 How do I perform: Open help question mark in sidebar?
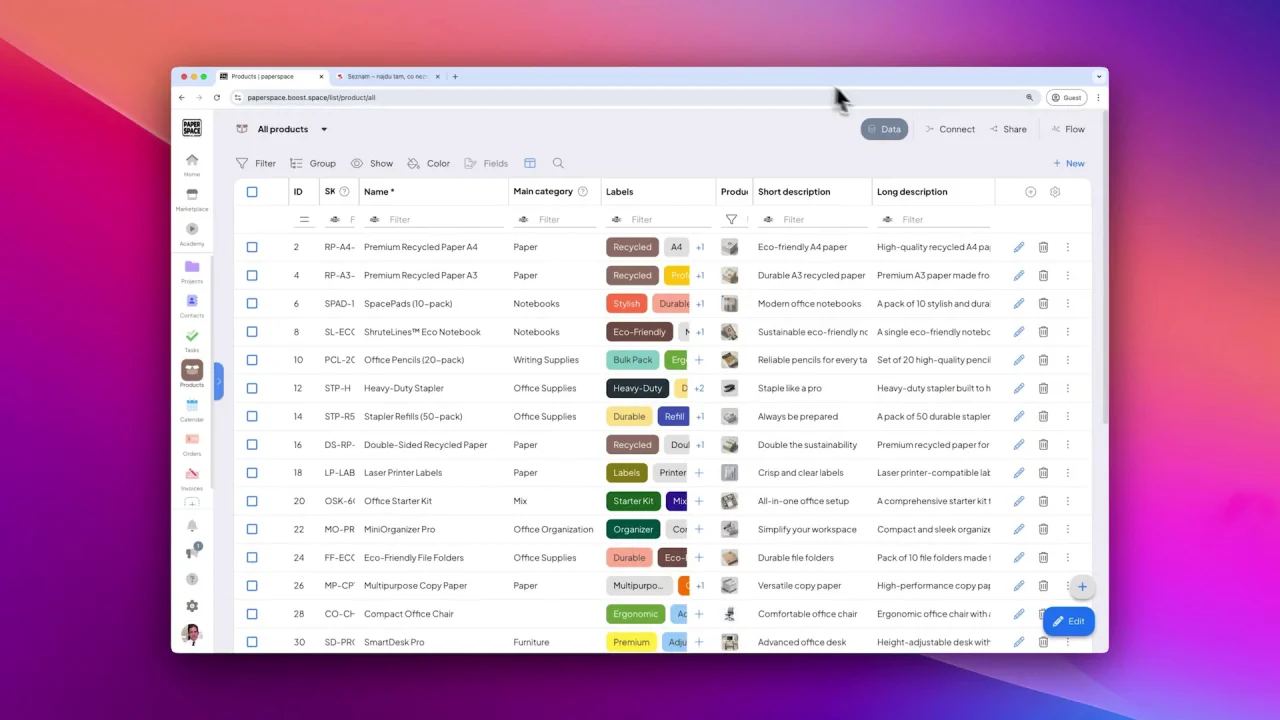point(192,579)
